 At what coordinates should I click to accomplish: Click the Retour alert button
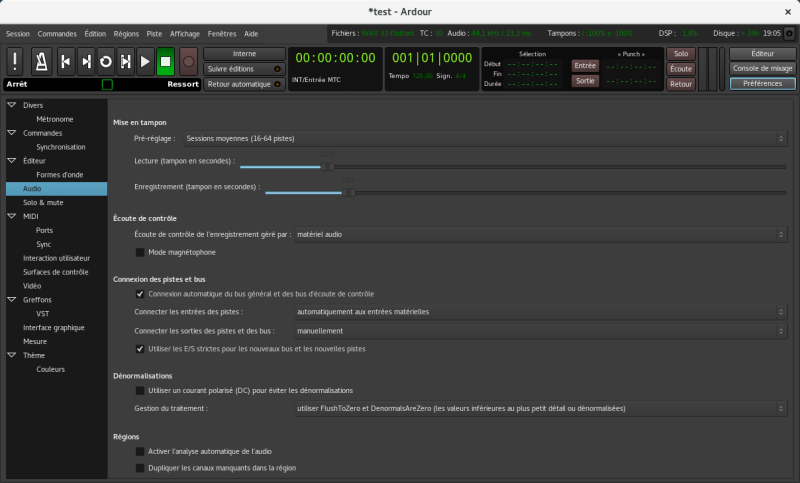pyautogui.click(x=681, y=84)
